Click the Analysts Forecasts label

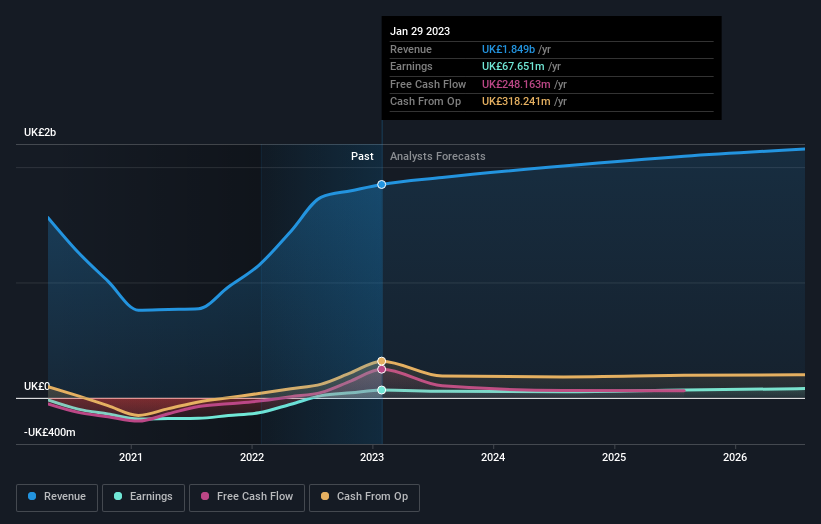tap(438, 156)
